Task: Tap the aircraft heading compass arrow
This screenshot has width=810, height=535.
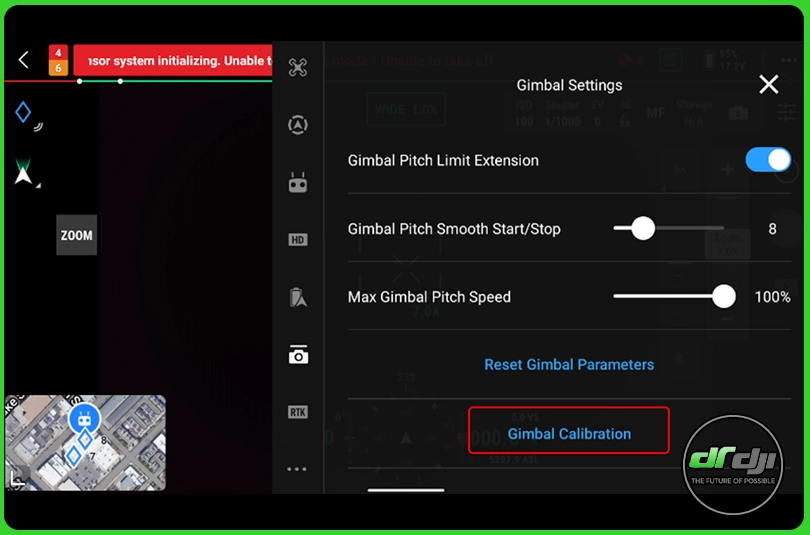Action: tap(23, 174)
